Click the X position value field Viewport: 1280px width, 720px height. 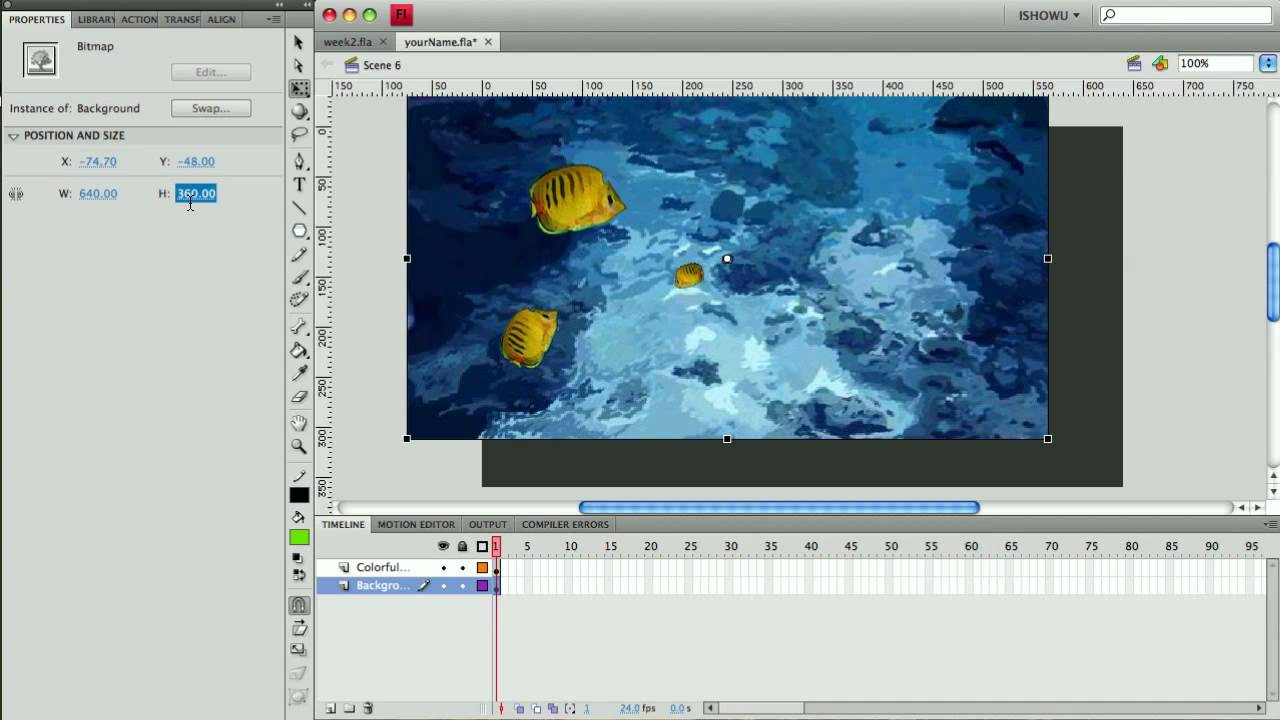click(x=98, y=161)
